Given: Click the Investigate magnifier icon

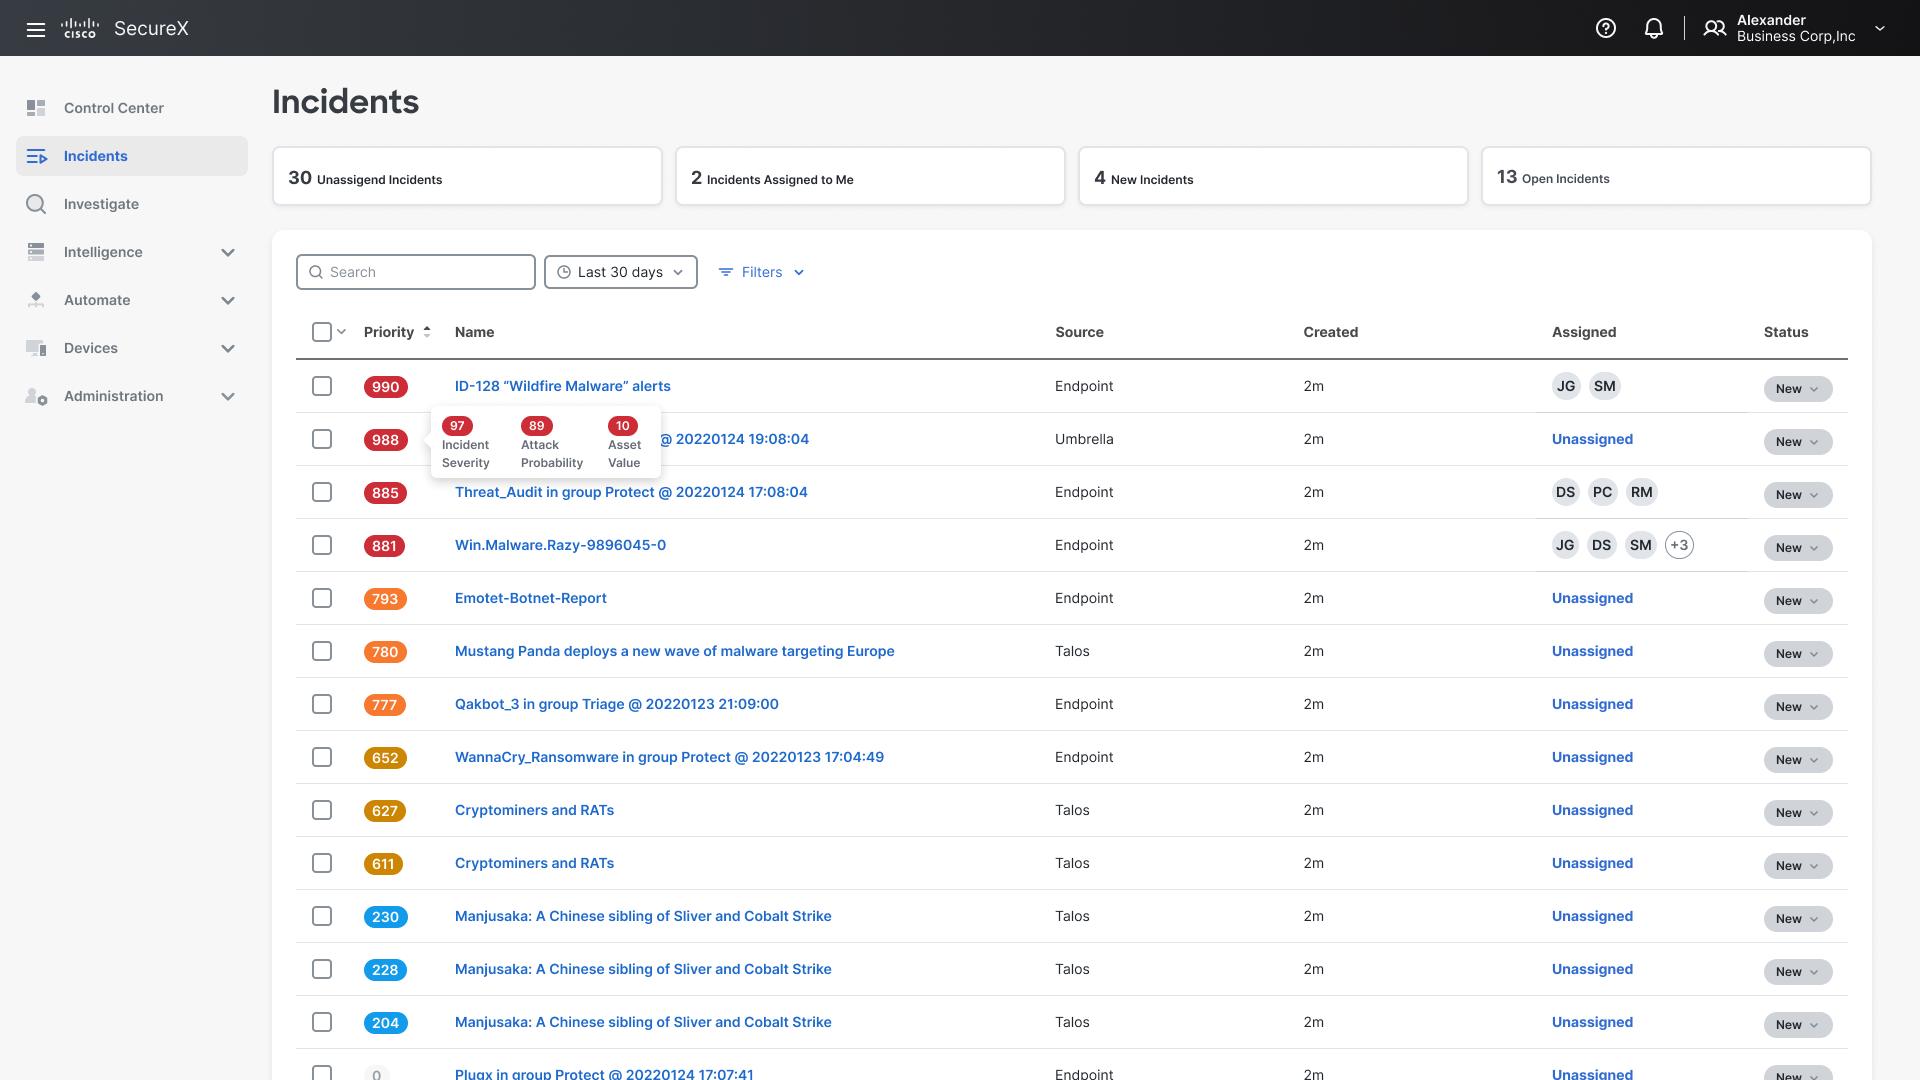Looking at the screenshot, I should [36, 204].
